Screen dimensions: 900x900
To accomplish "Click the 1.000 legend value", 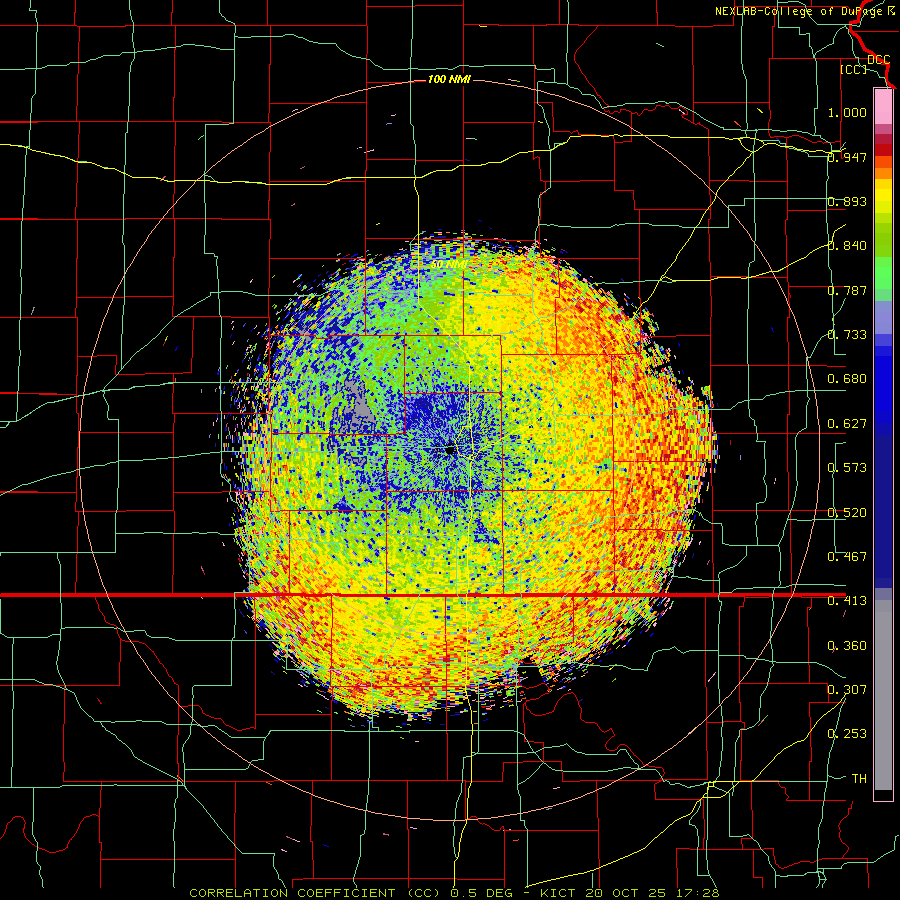I will (847, 112).
